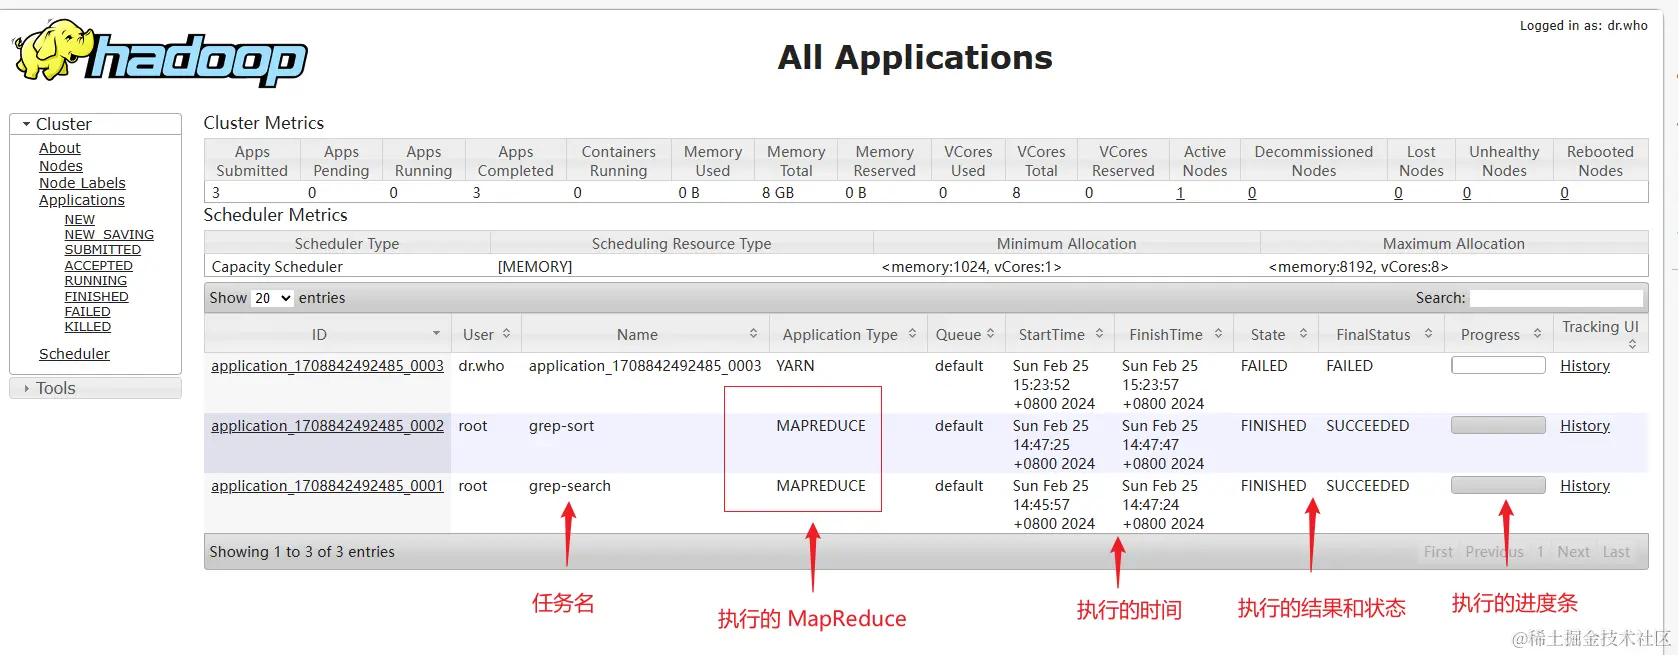The image size is (1678, 655).
Task: Sort by ID column arrow icon
Action: point(436,334)
